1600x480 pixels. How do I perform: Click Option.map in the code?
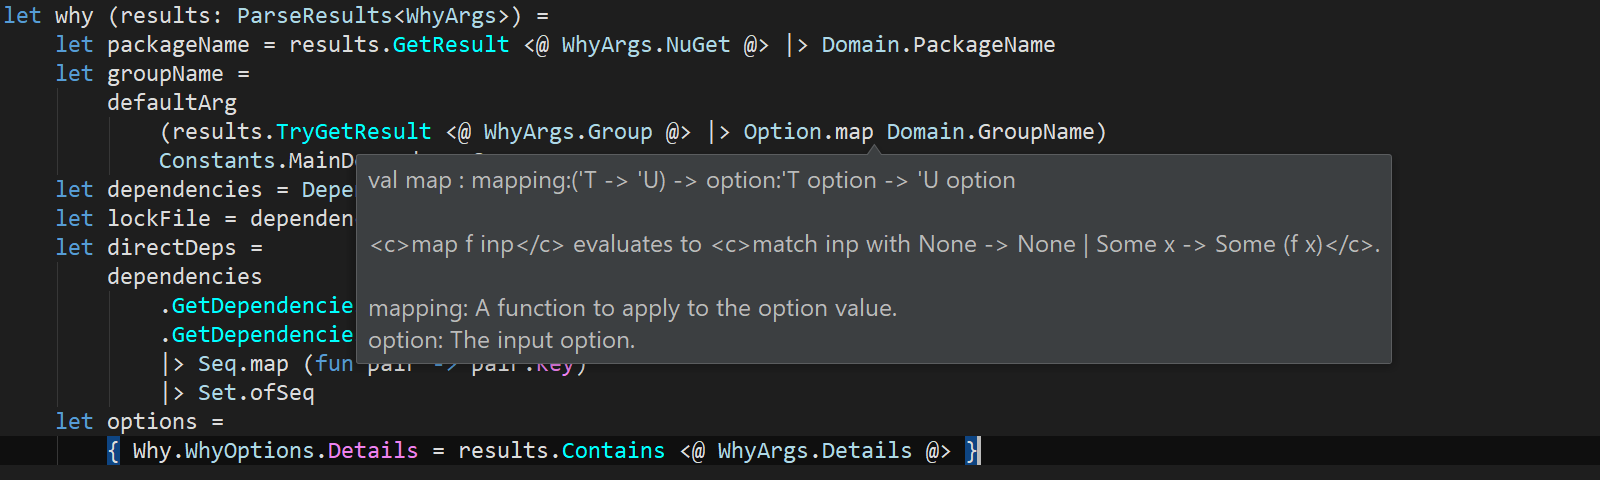tap(808, 132)
